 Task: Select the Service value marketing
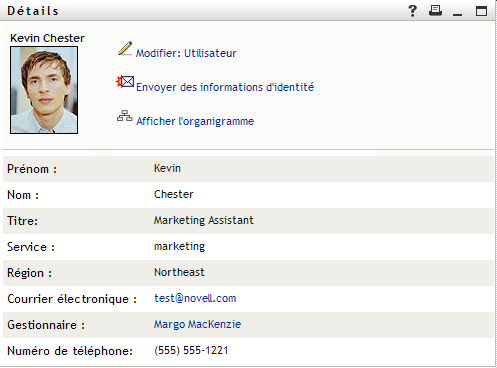click(x=179, y=246)
